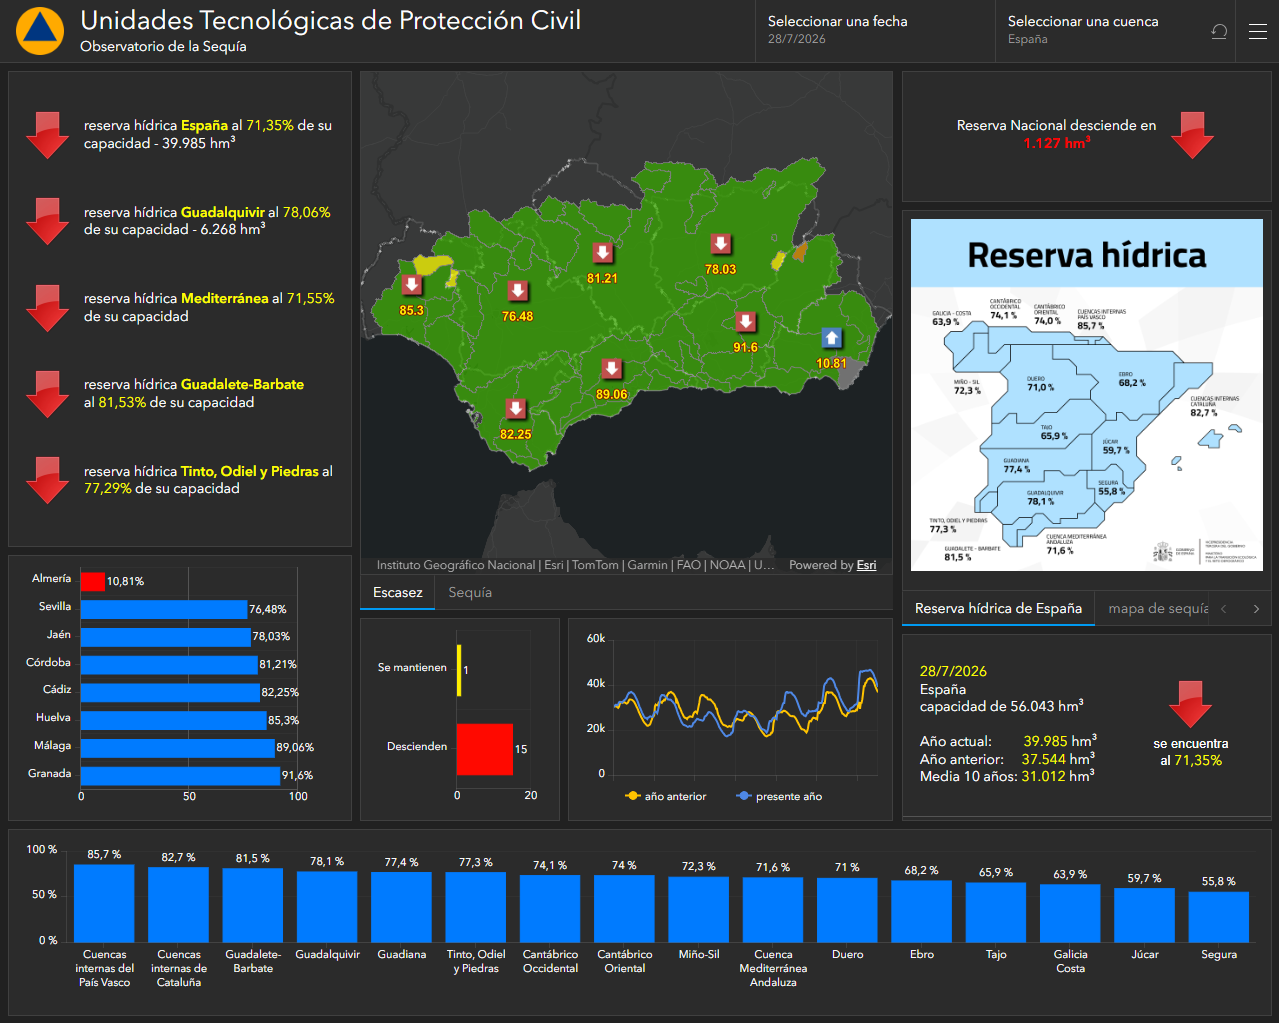Select the down-arrow marker above 85.3
The height and width of the screenshot is (1023, 1279).
click(411, 285)
